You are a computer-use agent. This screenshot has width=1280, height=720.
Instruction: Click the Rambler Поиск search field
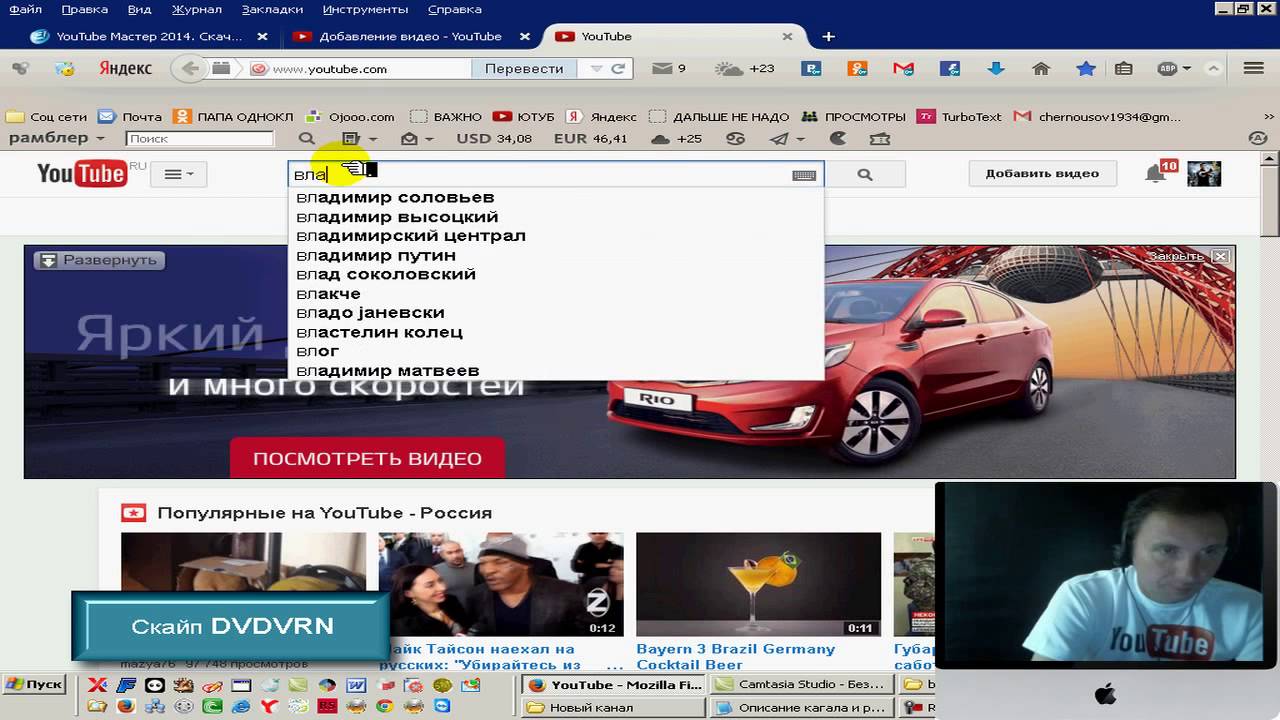pos(200,139)
